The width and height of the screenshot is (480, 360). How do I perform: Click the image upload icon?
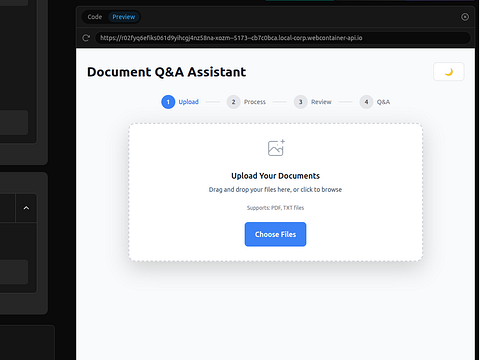[x=276, y=148]
